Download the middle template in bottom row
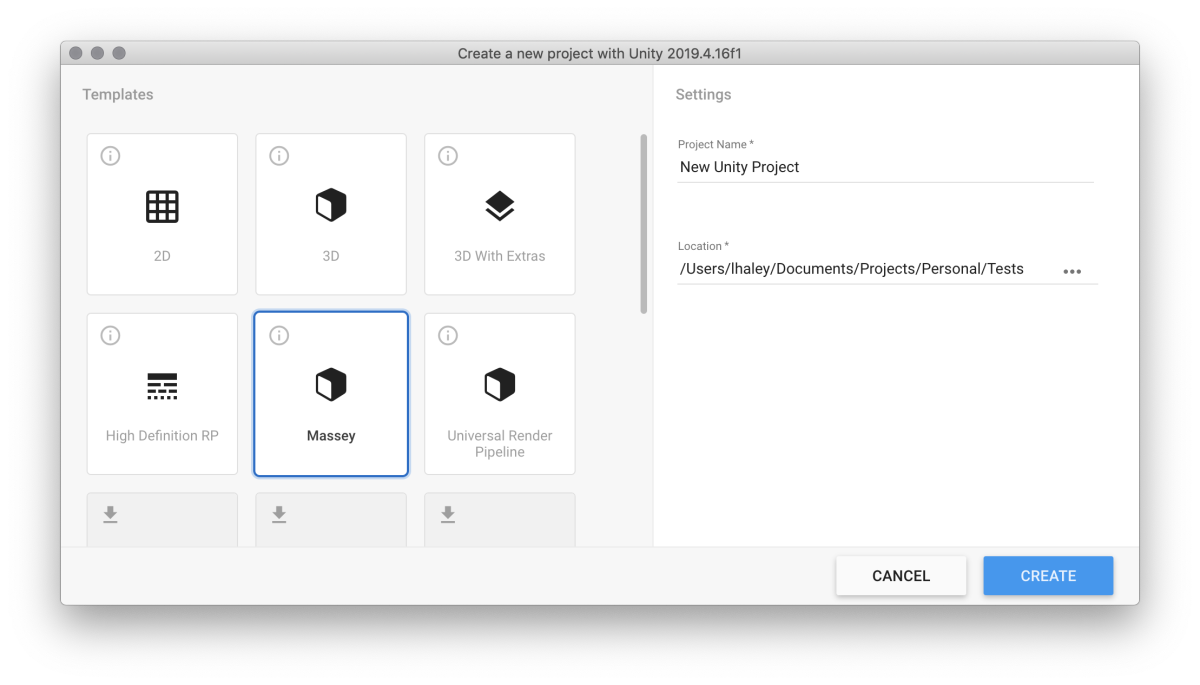The image size is (1200, 685). 280,514
